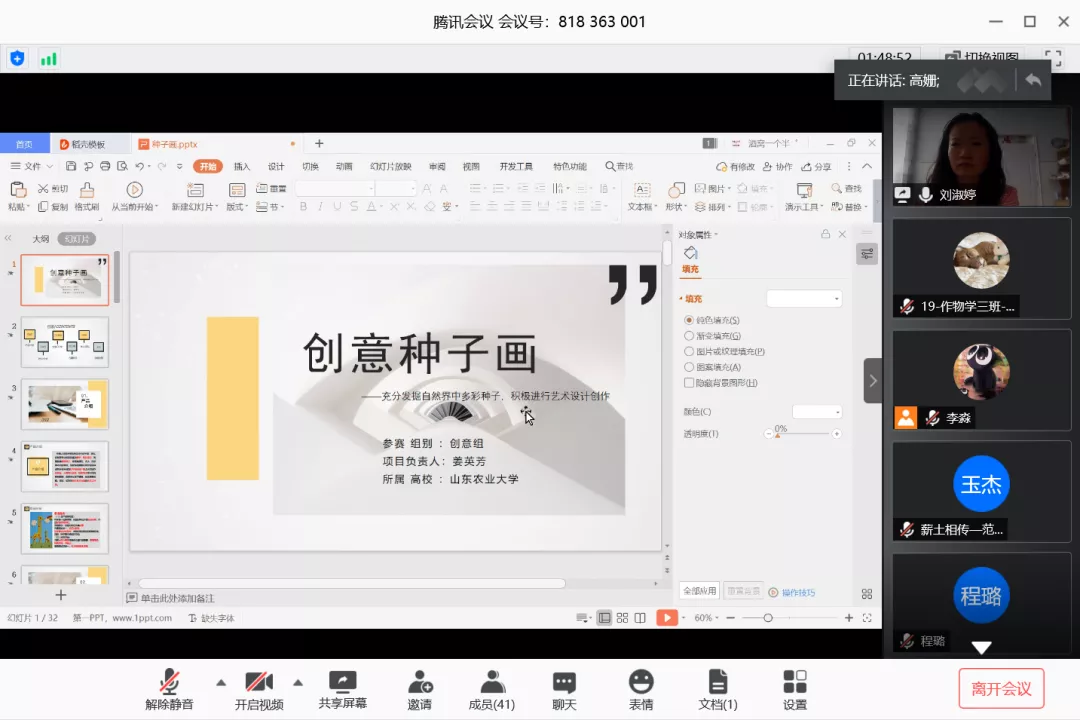Collapse the participant video sidebar

(873, 381)
